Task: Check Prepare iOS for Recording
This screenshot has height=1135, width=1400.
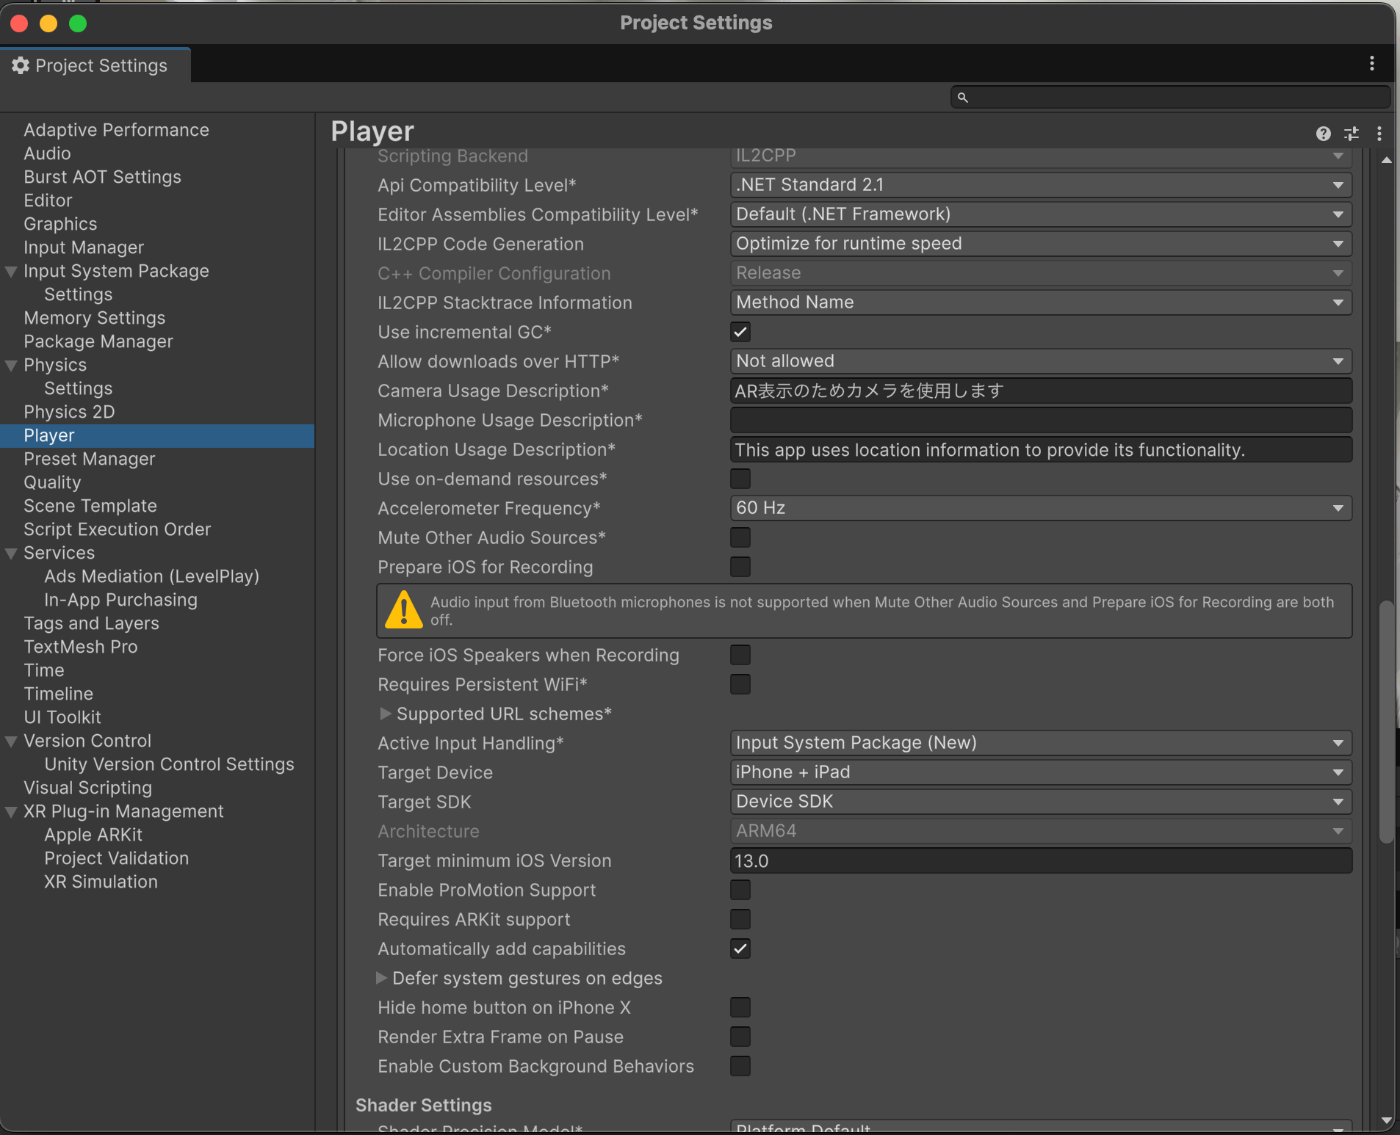Action: (740, 567)
